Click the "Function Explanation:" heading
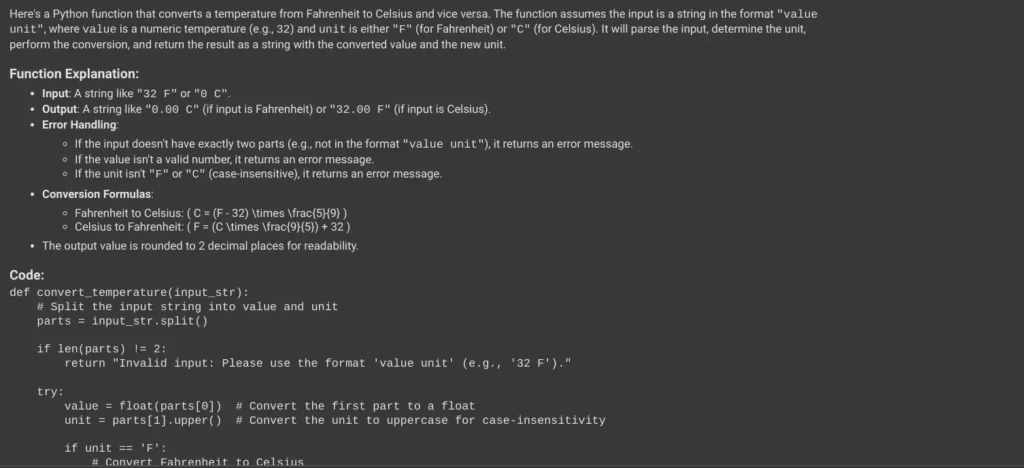1024x468 pixels. [74, 74]
